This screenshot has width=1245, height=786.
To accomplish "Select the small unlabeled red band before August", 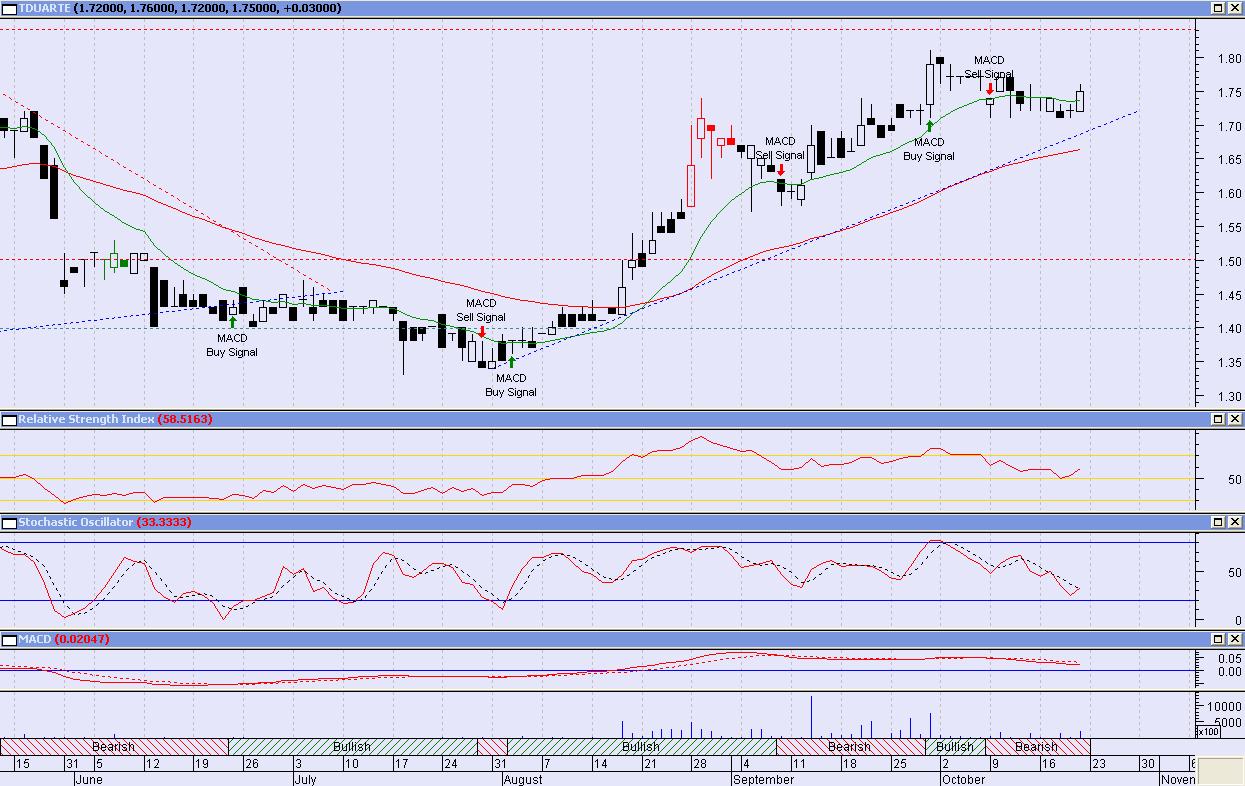I will click(x=492, y=747).
